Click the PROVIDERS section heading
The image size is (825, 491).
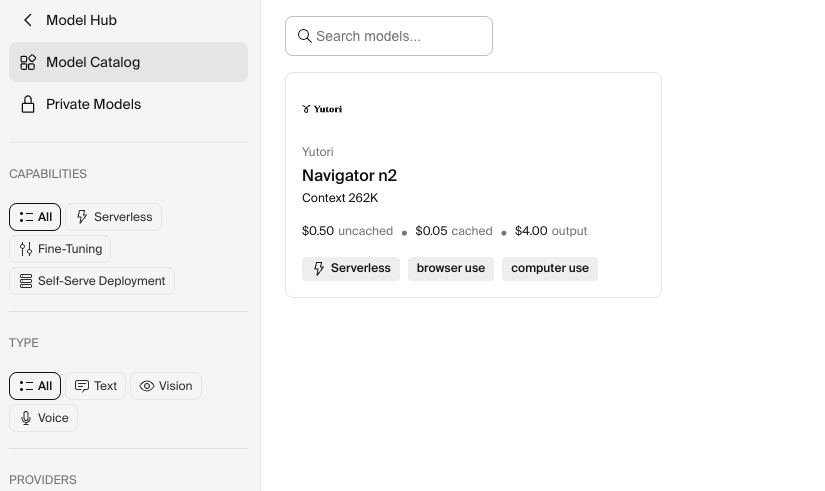(43, 480)
